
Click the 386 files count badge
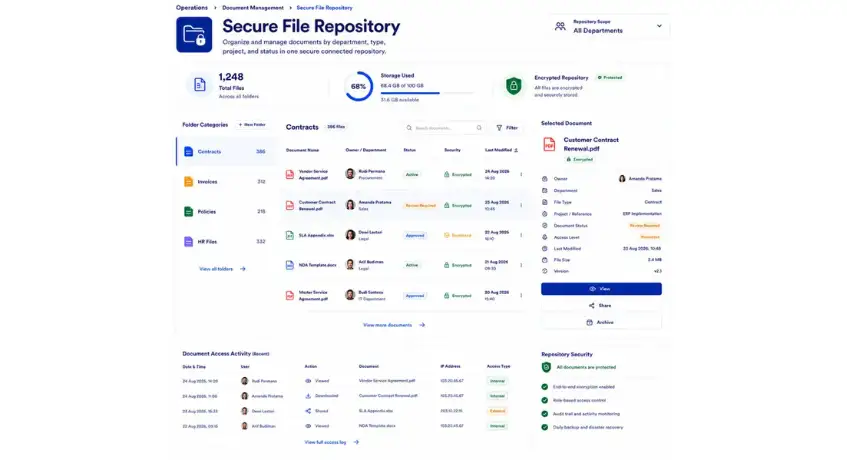tap(336, 127)
